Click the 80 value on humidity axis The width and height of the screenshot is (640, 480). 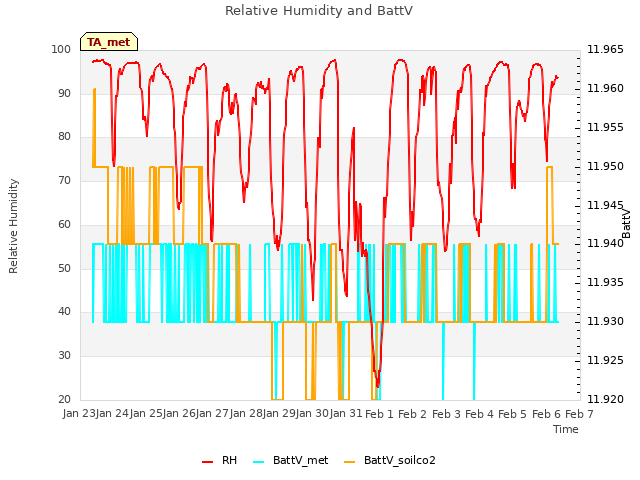click(64, 136)
